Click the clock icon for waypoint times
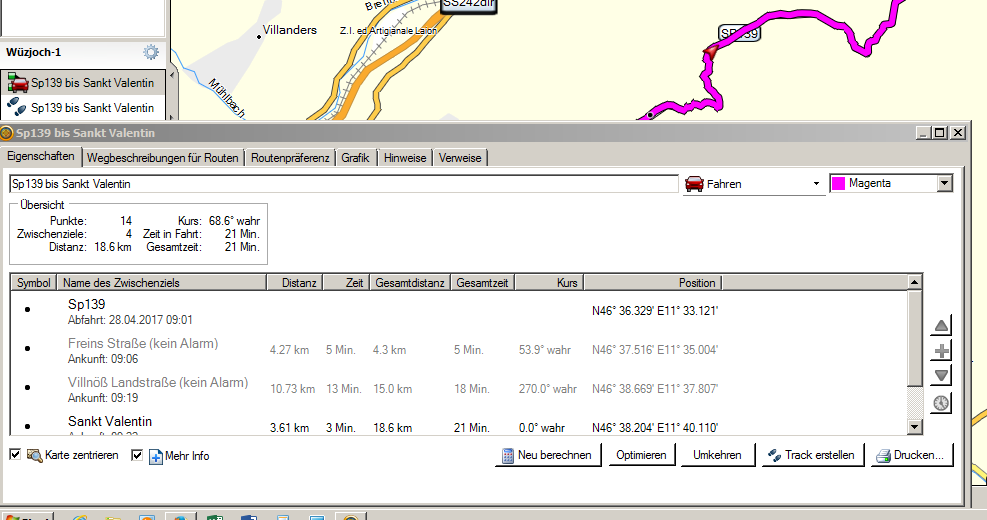Viewport: 987px width, 520px height. pyautogui.click(x=941, y=403)
